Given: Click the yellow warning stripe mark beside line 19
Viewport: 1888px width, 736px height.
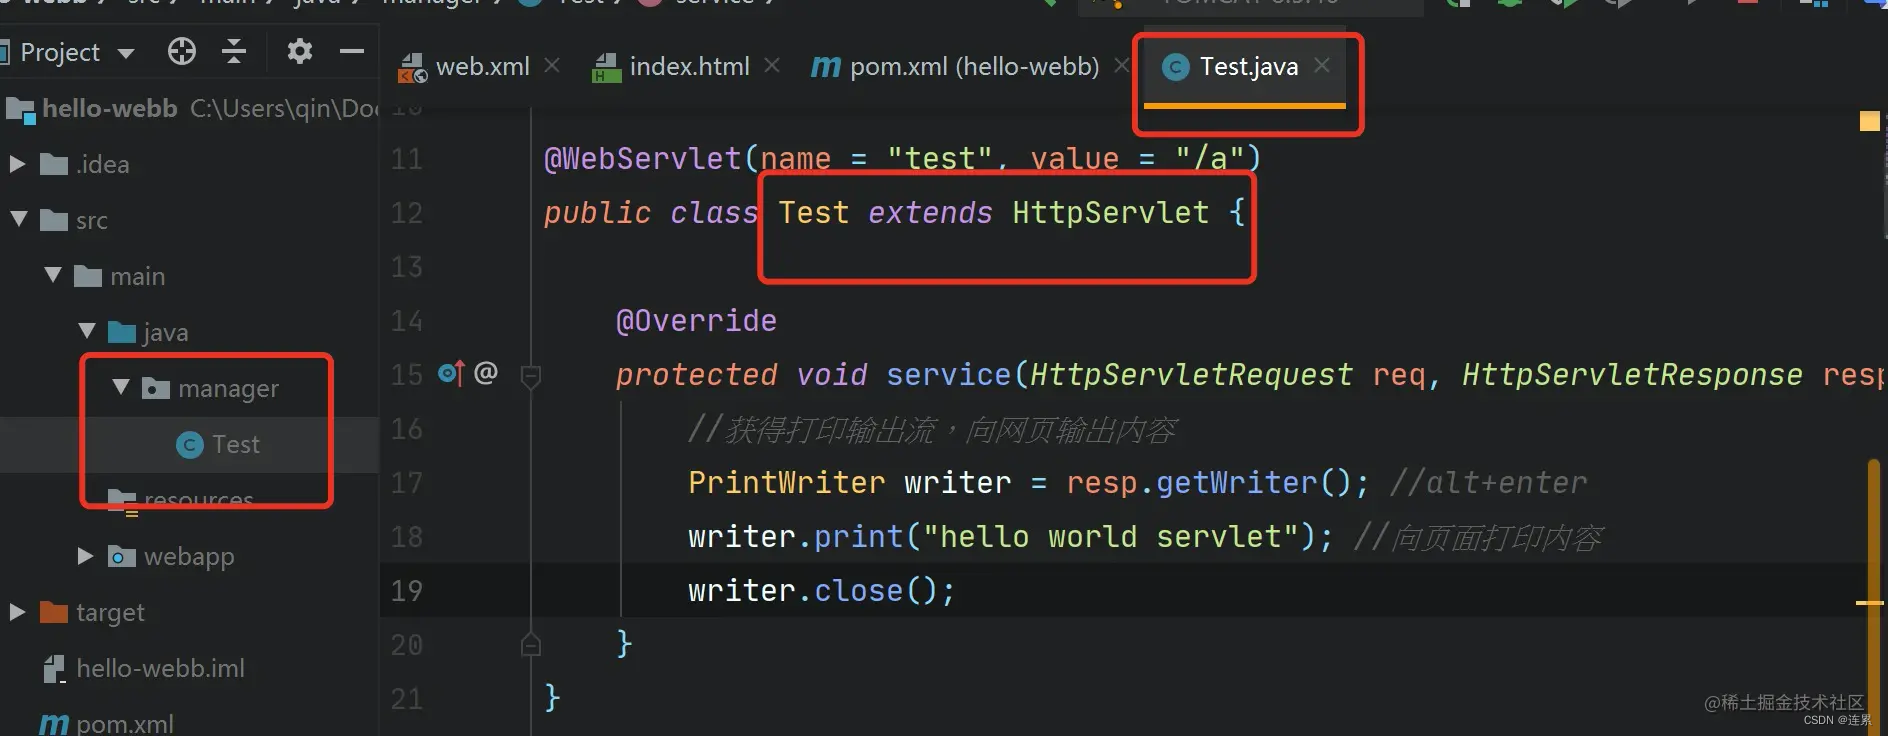Looking at the screenshot, I should coord(1869,603).
